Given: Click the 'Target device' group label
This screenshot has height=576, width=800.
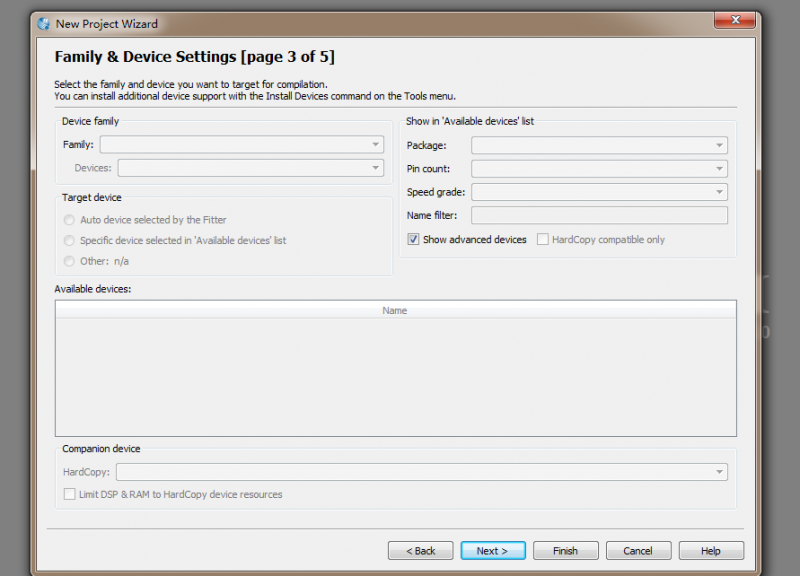Looking at the screenshot, I should [x=92, y=197].
